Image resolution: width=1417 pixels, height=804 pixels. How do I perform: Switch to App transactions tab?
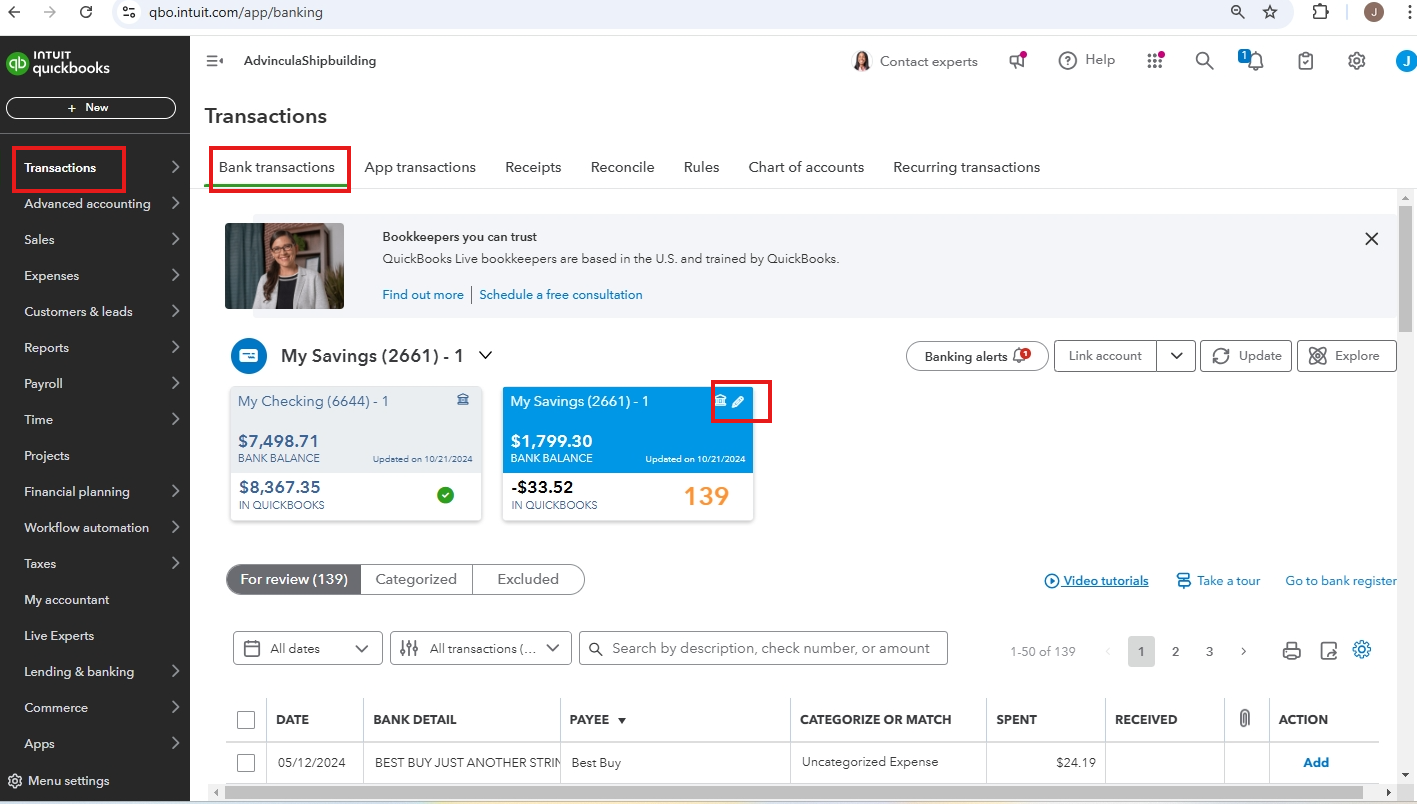pyautogui.click(x=420, y=167)
